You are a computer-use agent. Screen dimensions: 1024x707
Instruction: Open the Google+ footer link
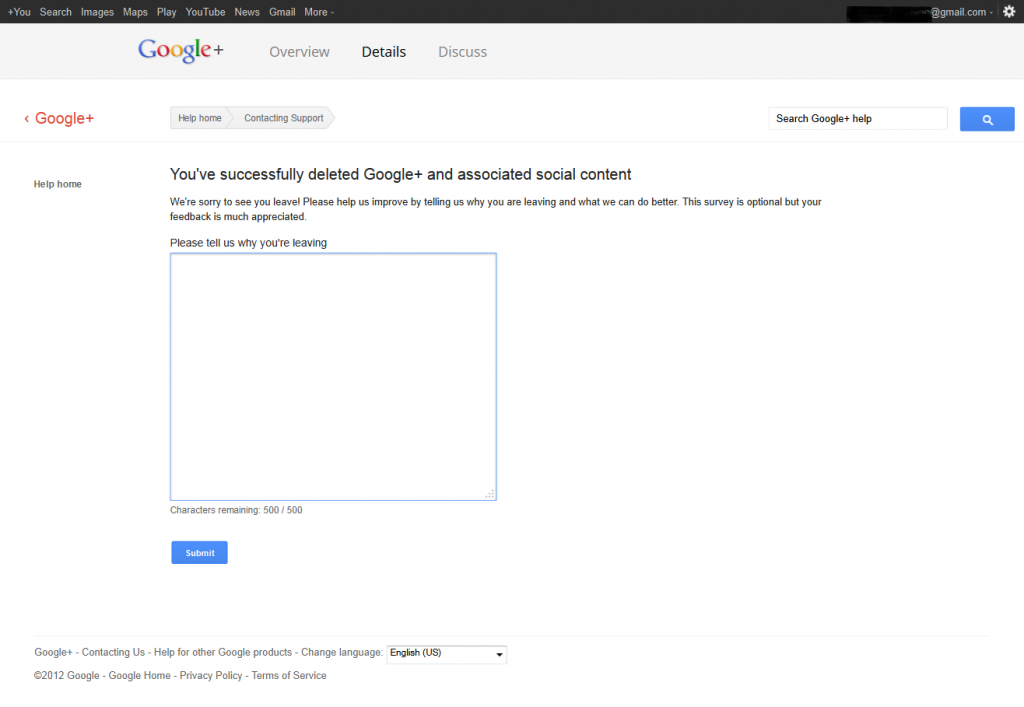click(54, 652)
